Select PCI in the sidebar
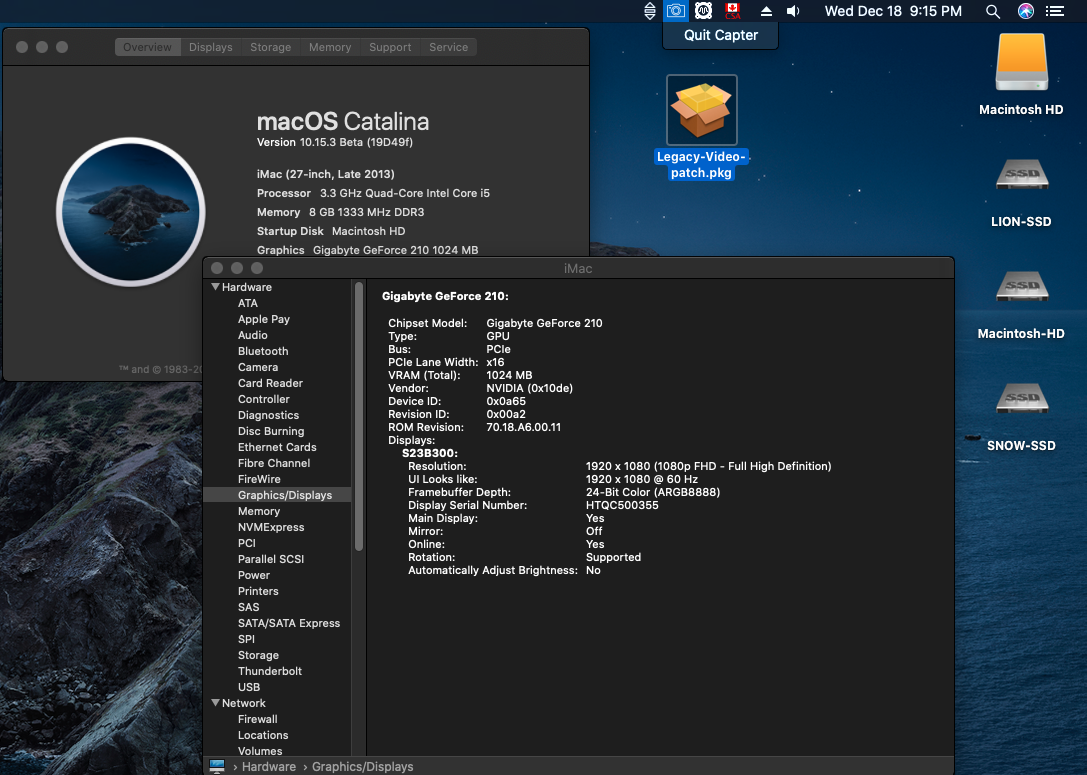This screenshot has height=775, width=1087. click(277, 543)
